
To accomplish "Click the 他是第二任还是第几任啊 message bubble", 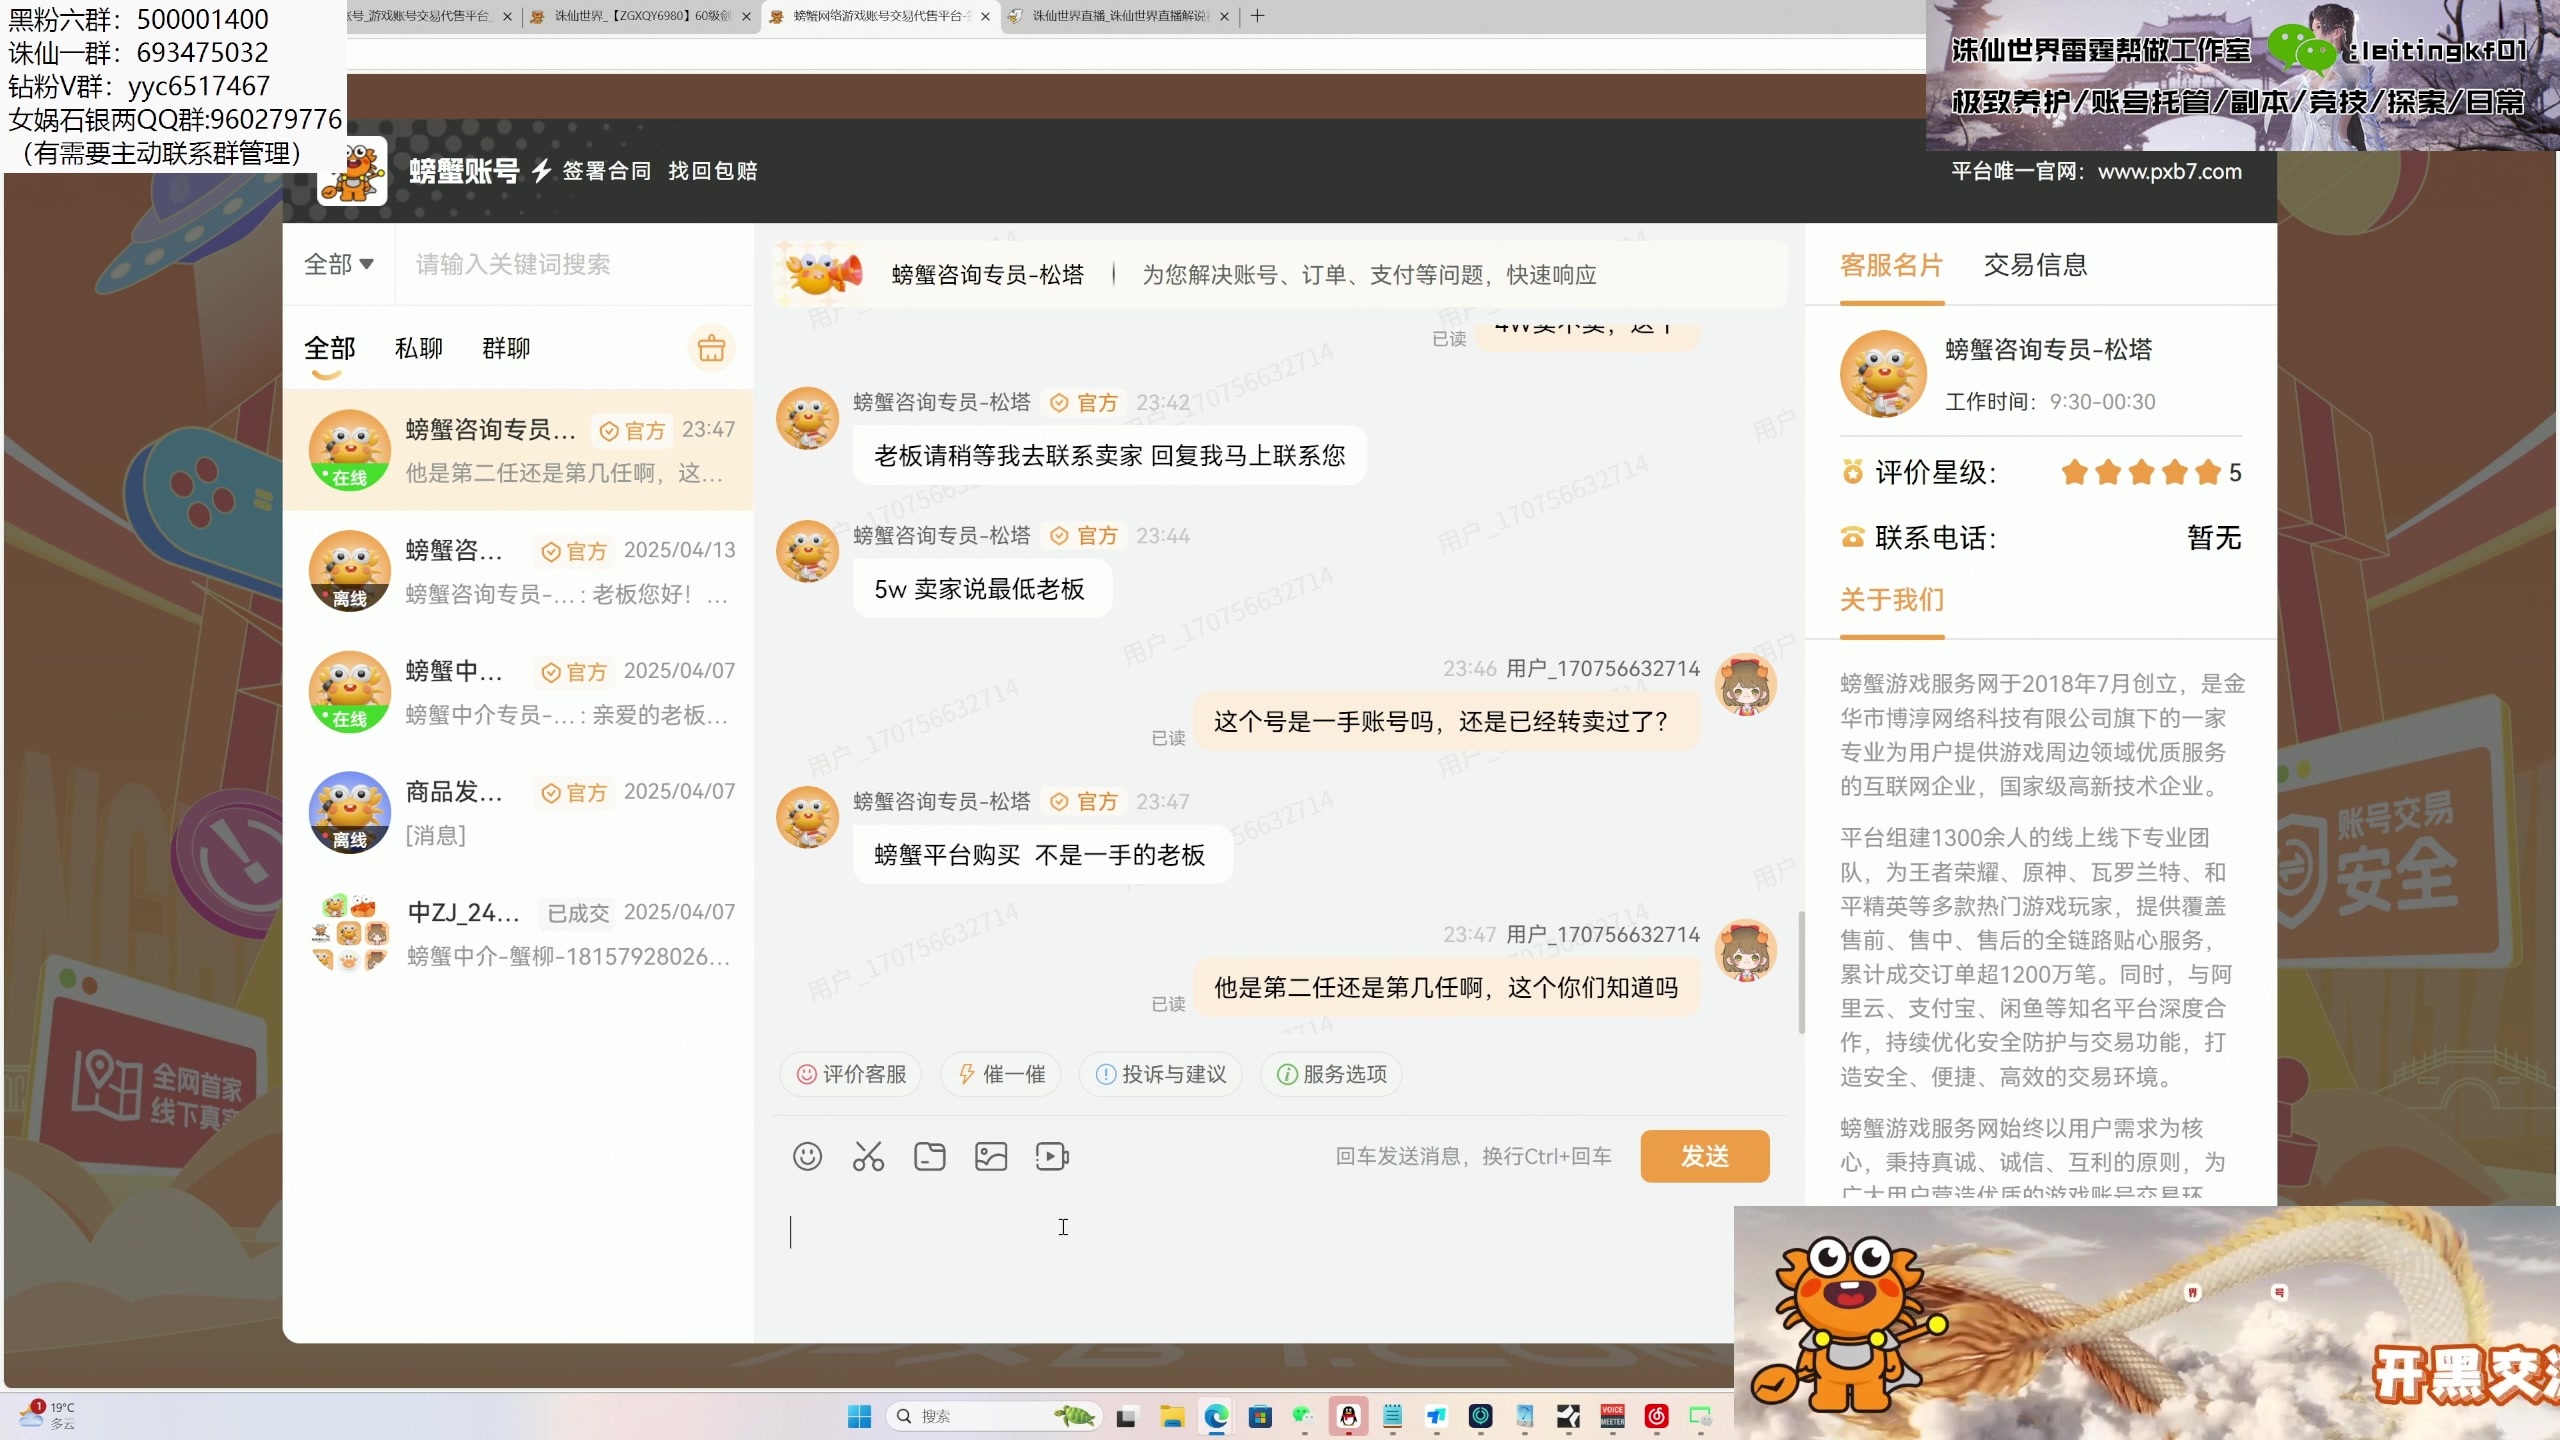I will point(1446,988).
